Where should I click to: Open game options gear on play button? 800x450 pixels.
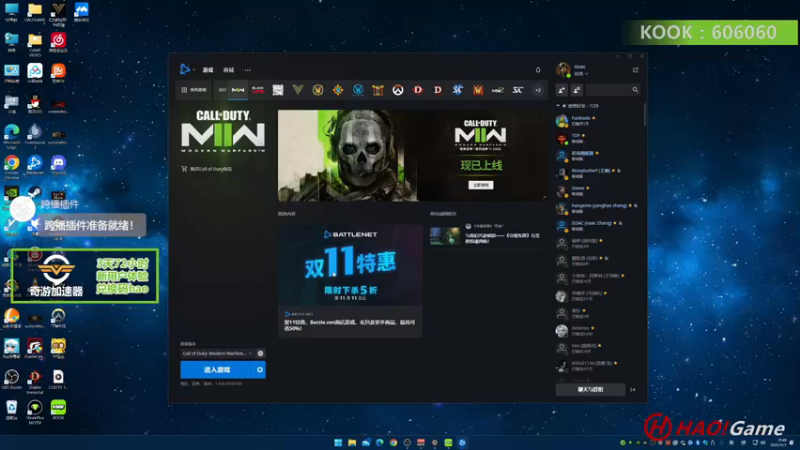(260, 370)
